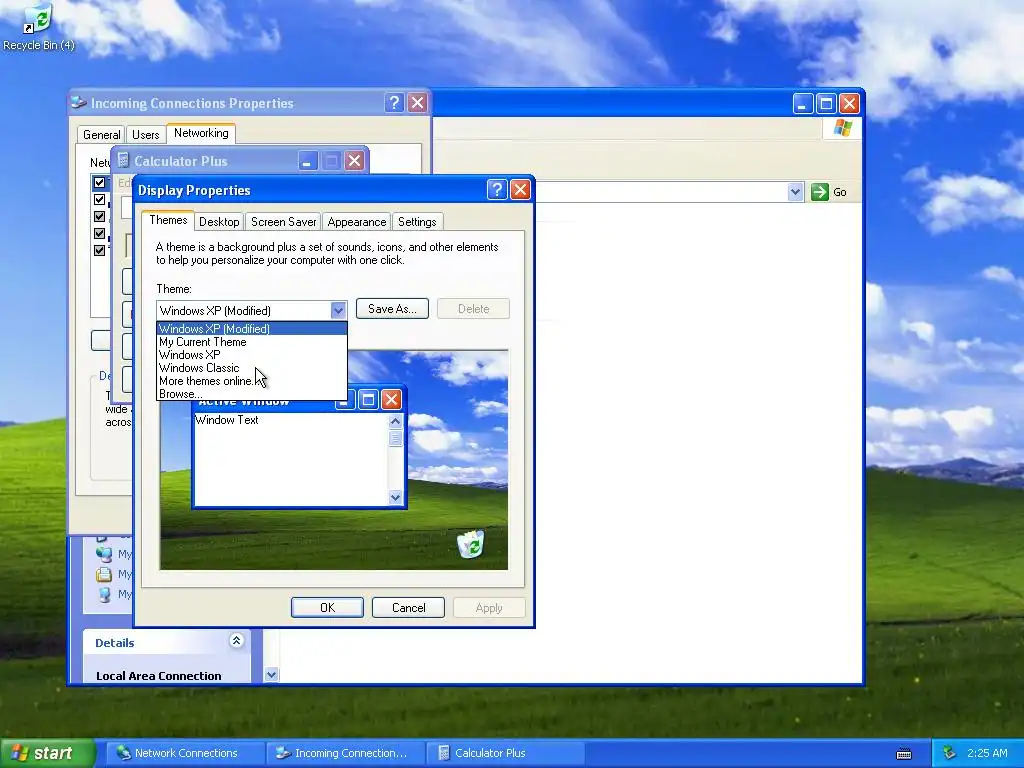Viewport: 1024px width, 768px height.
Task: Select Windows XP (Modified) in theme list
Action: pyautogui.click(x=251, y=328)
